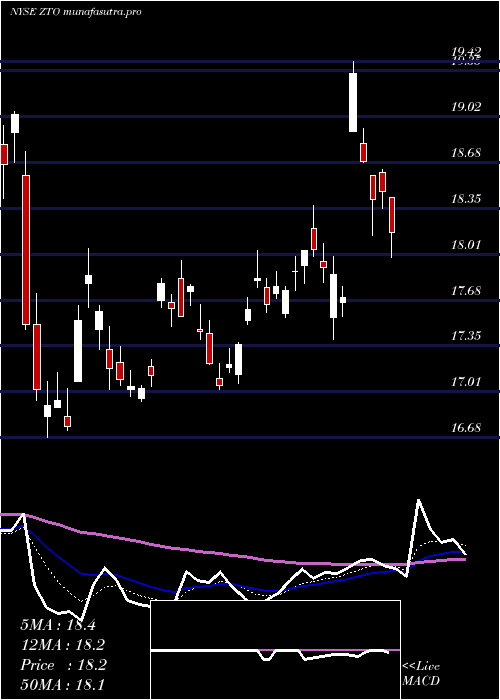Click the Live MACD inset chart box

[x=275, y=650]
